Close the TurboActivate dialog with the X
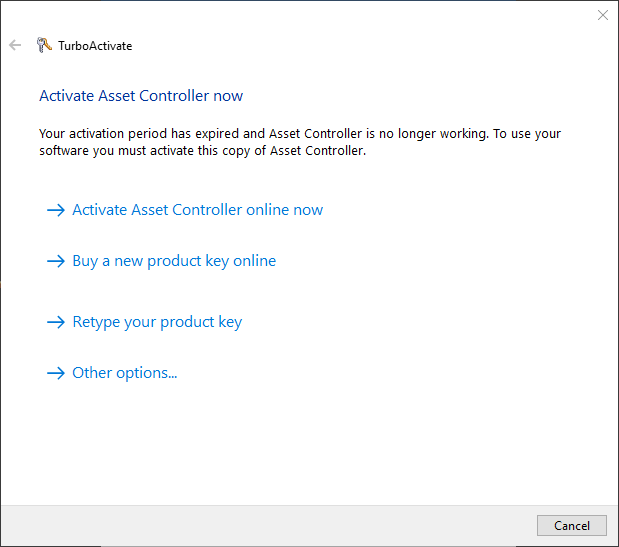The height and width of the screenshot is (547, 619). click(603, 15)
